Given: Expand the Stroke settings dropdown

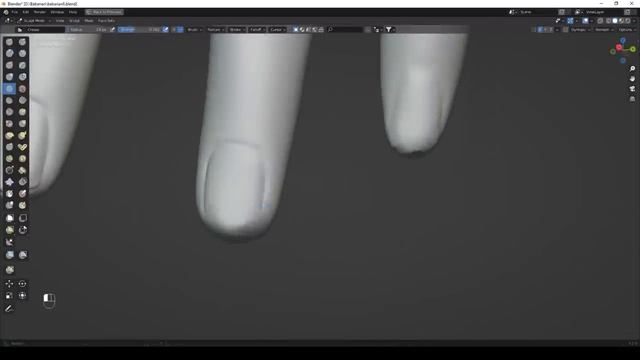Looking at the screenshot, I should 237,29.
